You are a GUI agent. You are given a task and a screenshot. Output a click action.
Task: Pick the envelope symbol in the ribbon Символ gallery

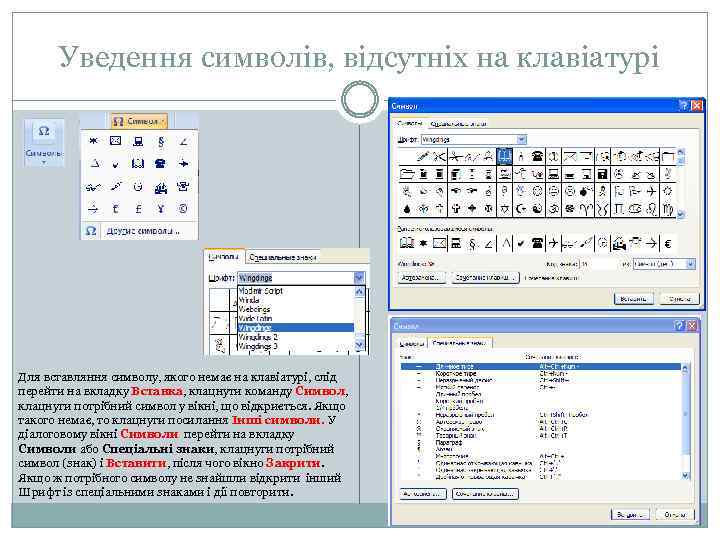(x=116, y=141)
